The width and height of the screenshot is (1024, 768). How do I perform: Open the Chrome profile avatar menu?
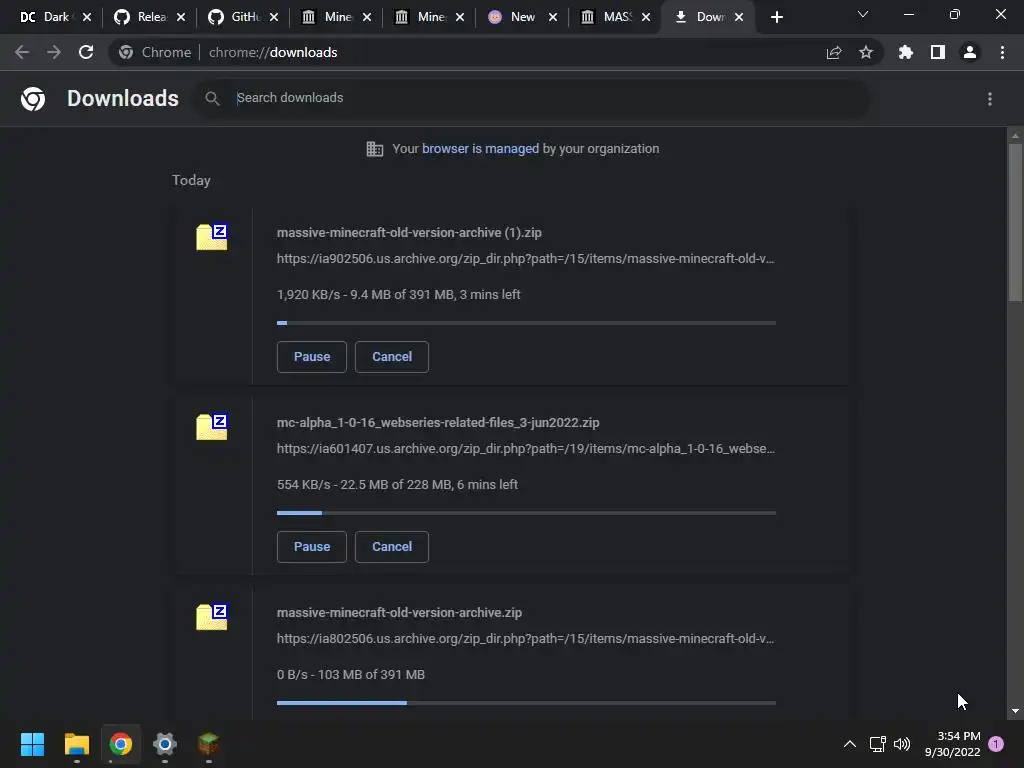(970, 52)
